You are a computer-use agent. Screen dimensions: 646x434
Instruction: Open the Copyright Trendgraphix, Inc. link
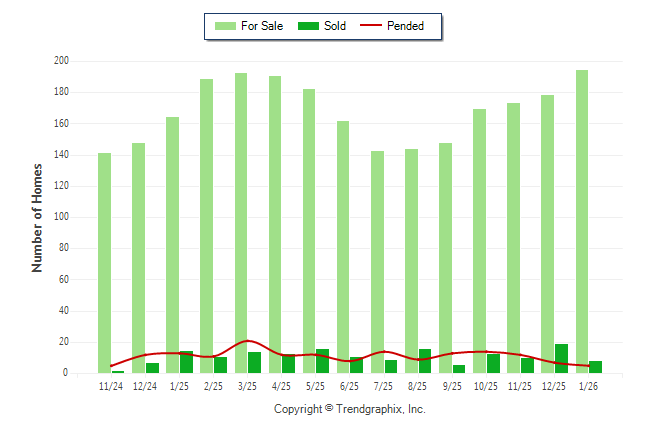pos(350,409)
